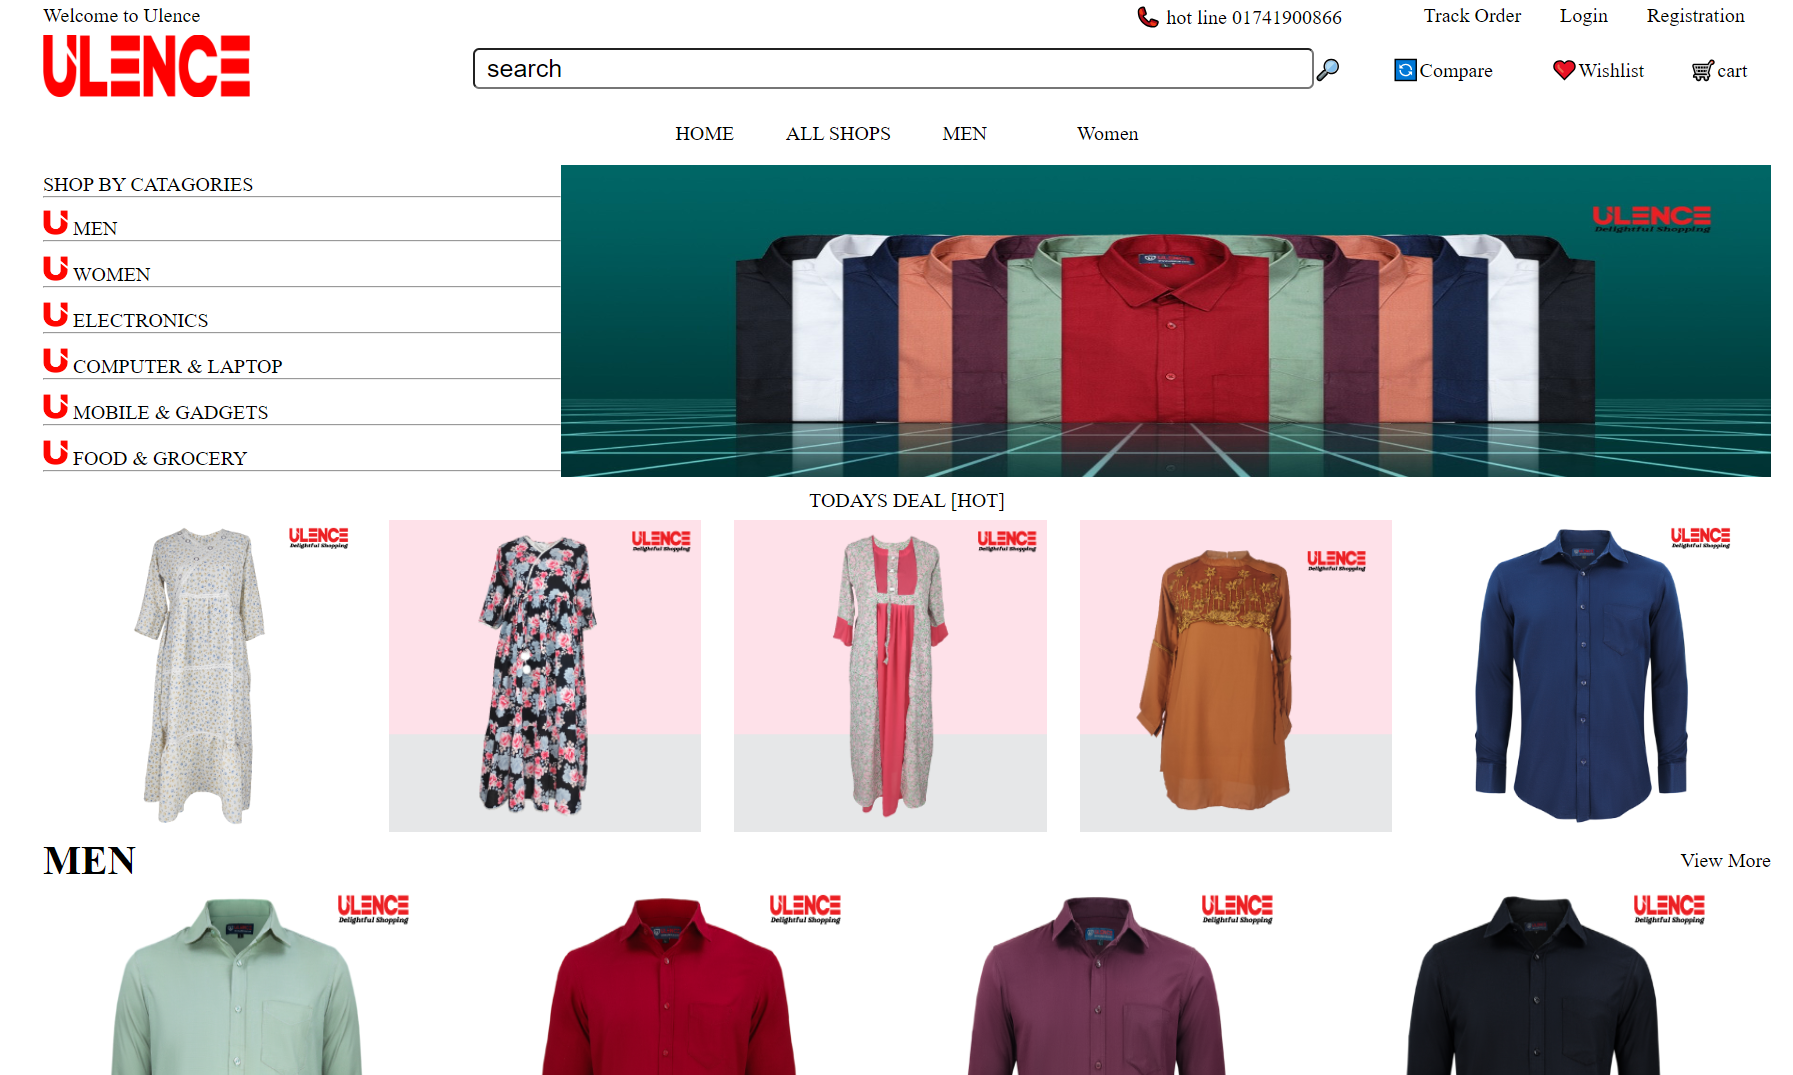
Task: Click the magnifying glass search icon
Action: 1328,69
